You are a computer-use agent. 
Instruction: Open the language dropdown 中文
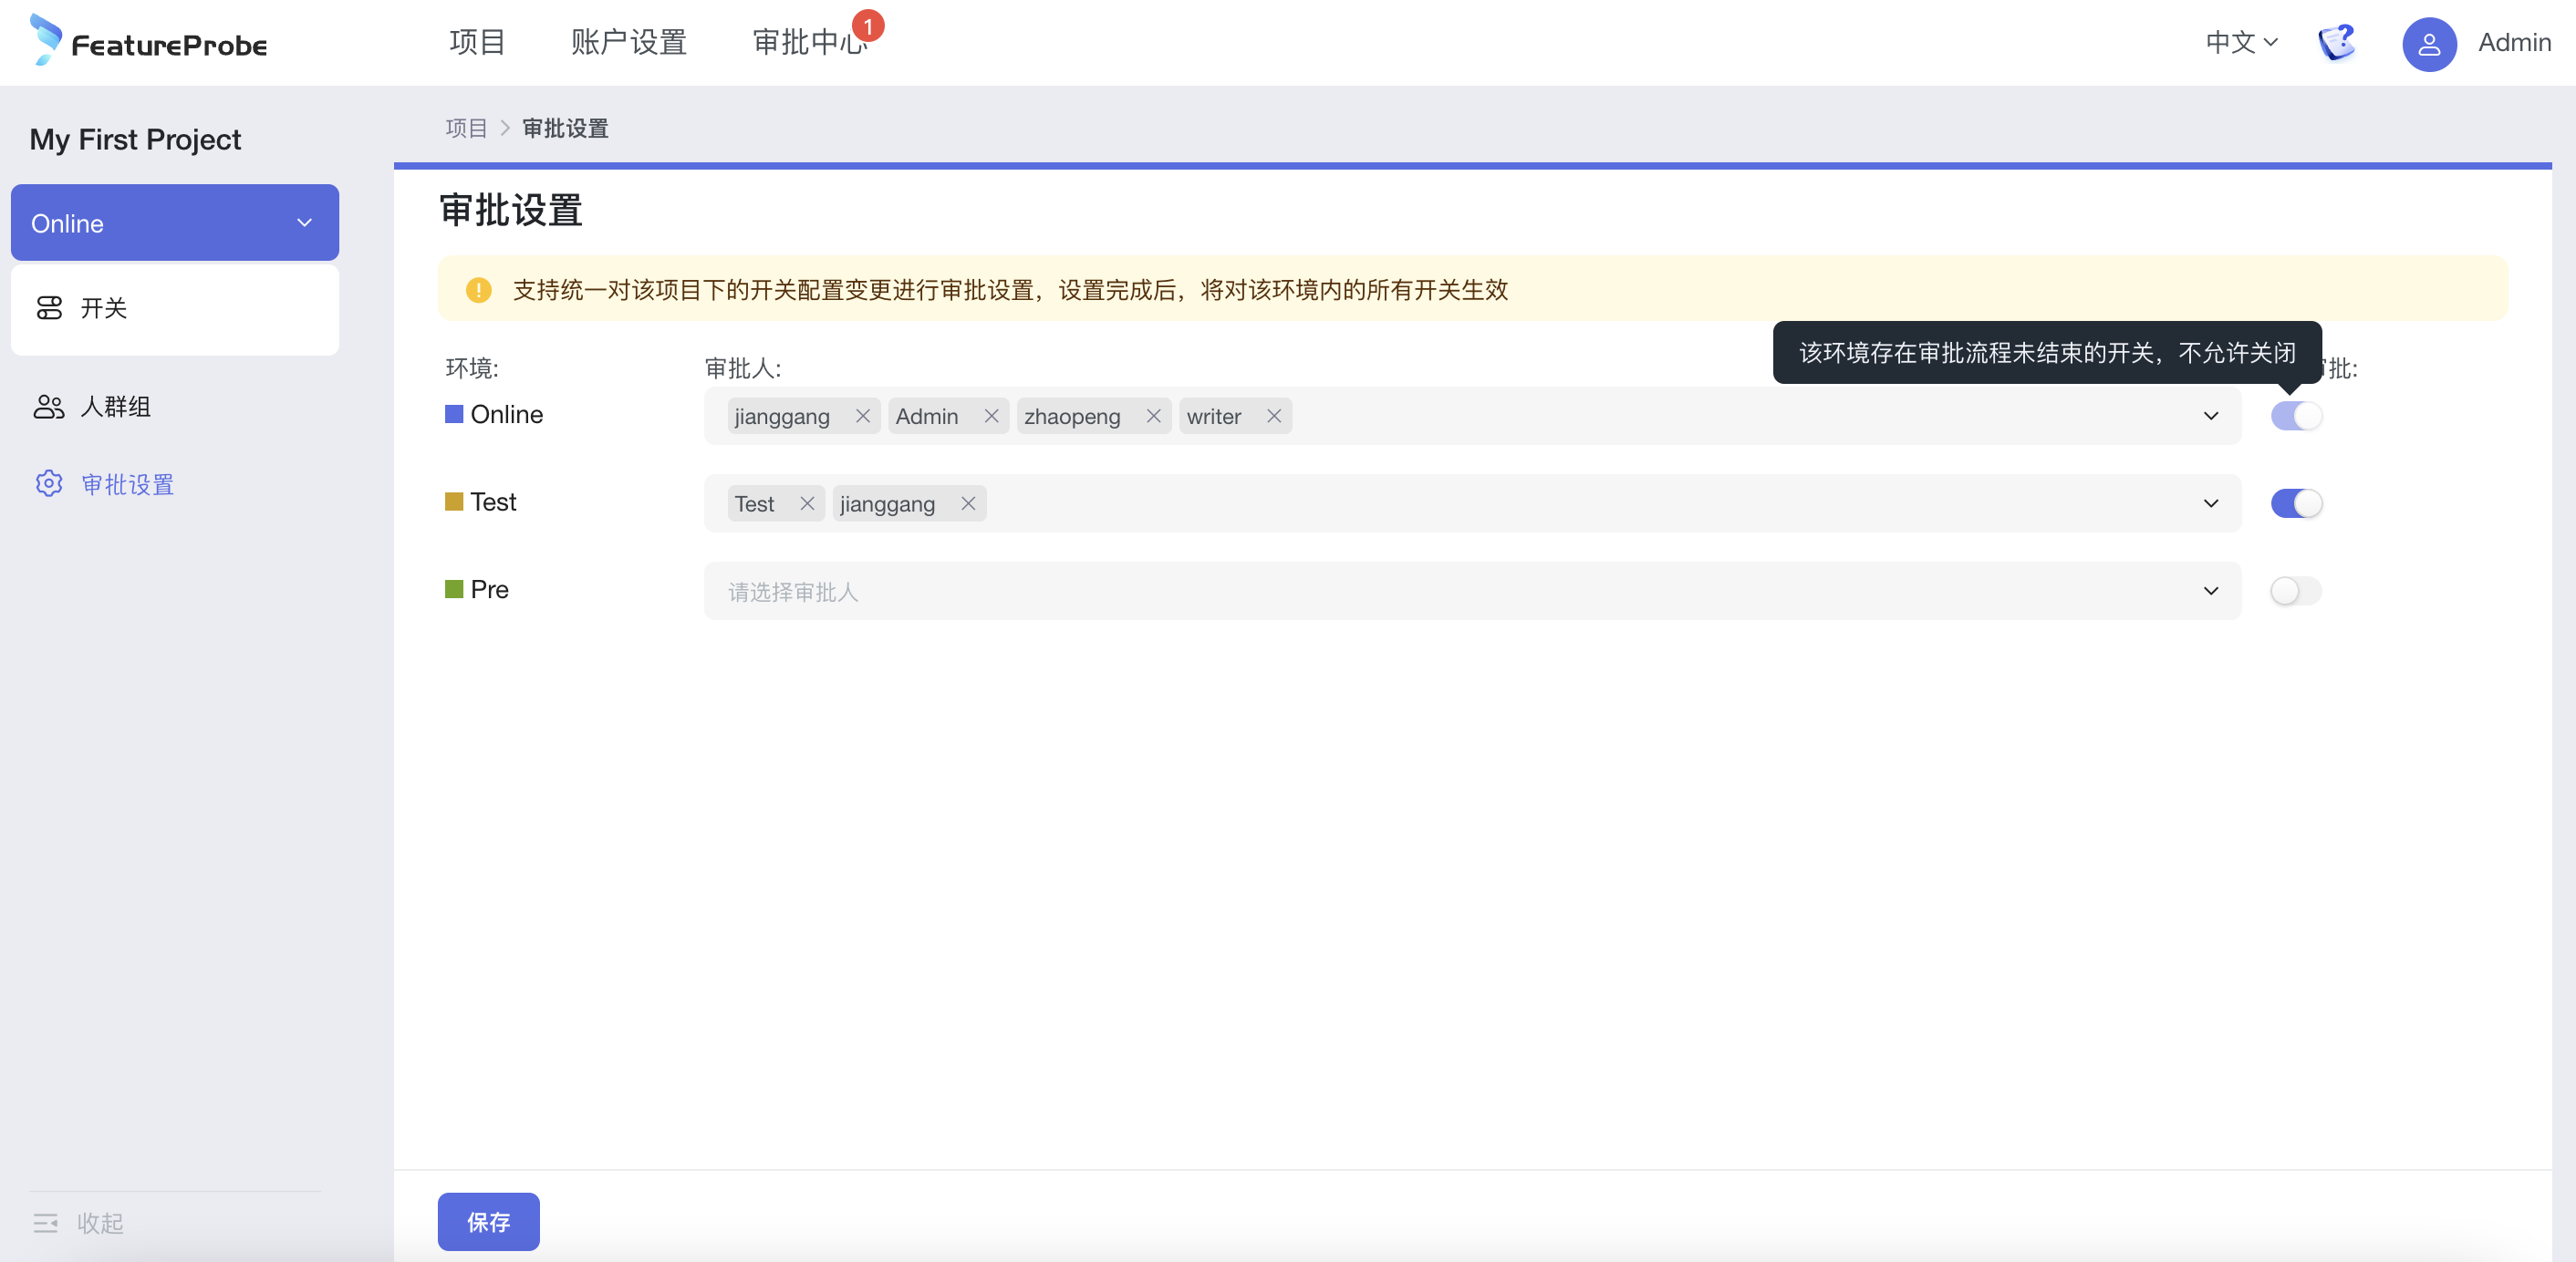(2240, 43)
